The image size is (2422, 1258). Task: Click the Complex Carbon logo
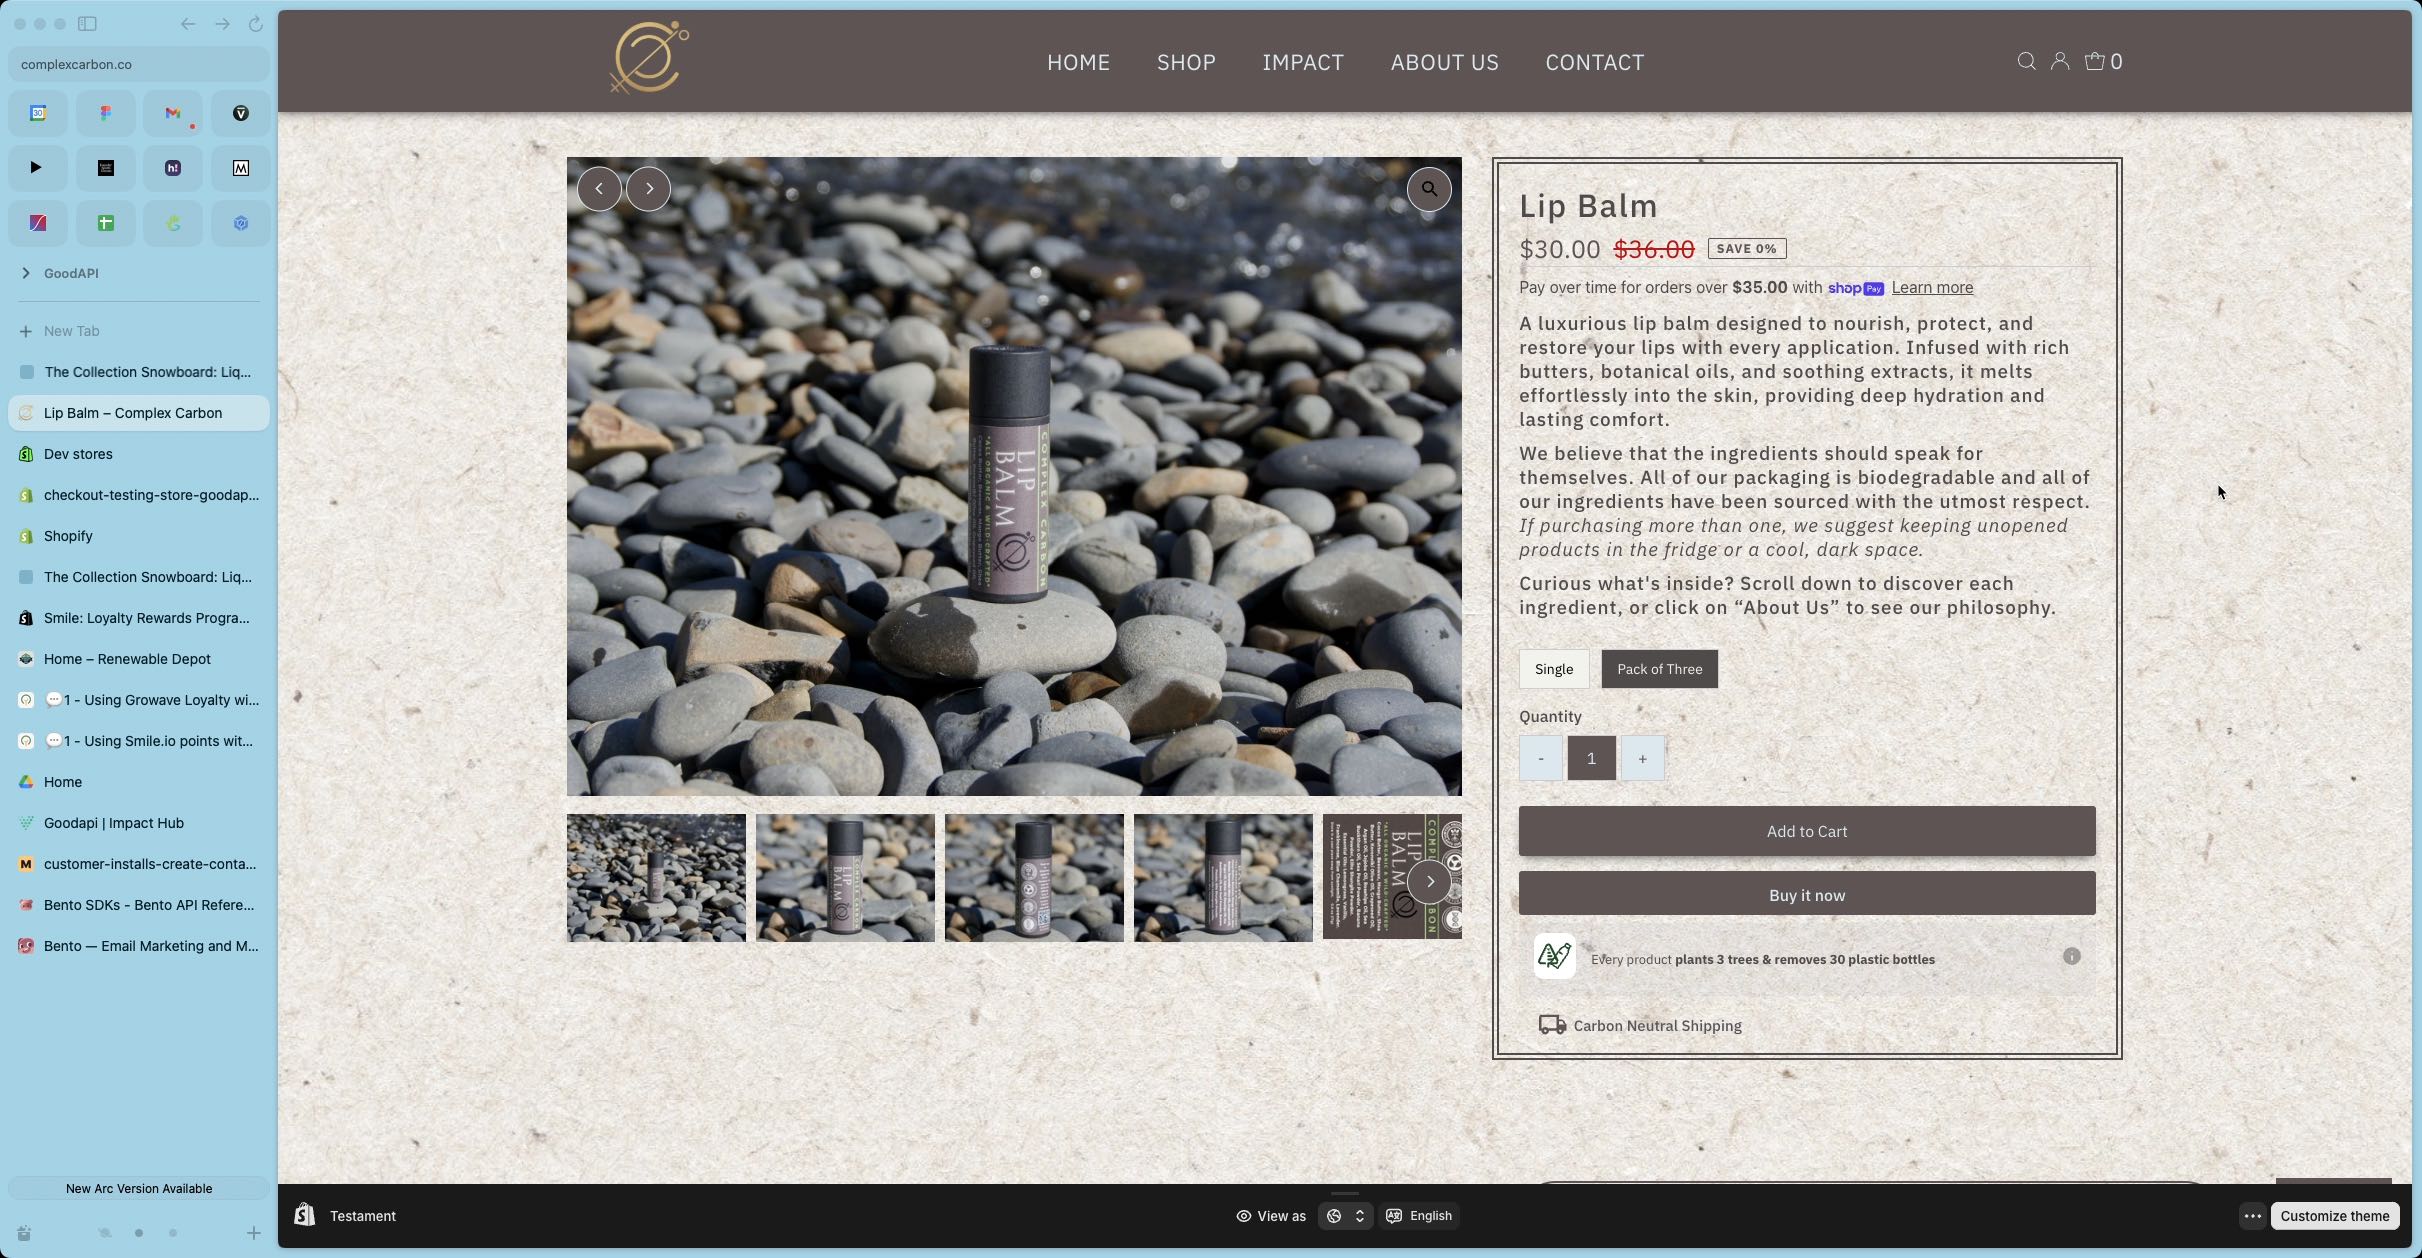tap(649, 58)
